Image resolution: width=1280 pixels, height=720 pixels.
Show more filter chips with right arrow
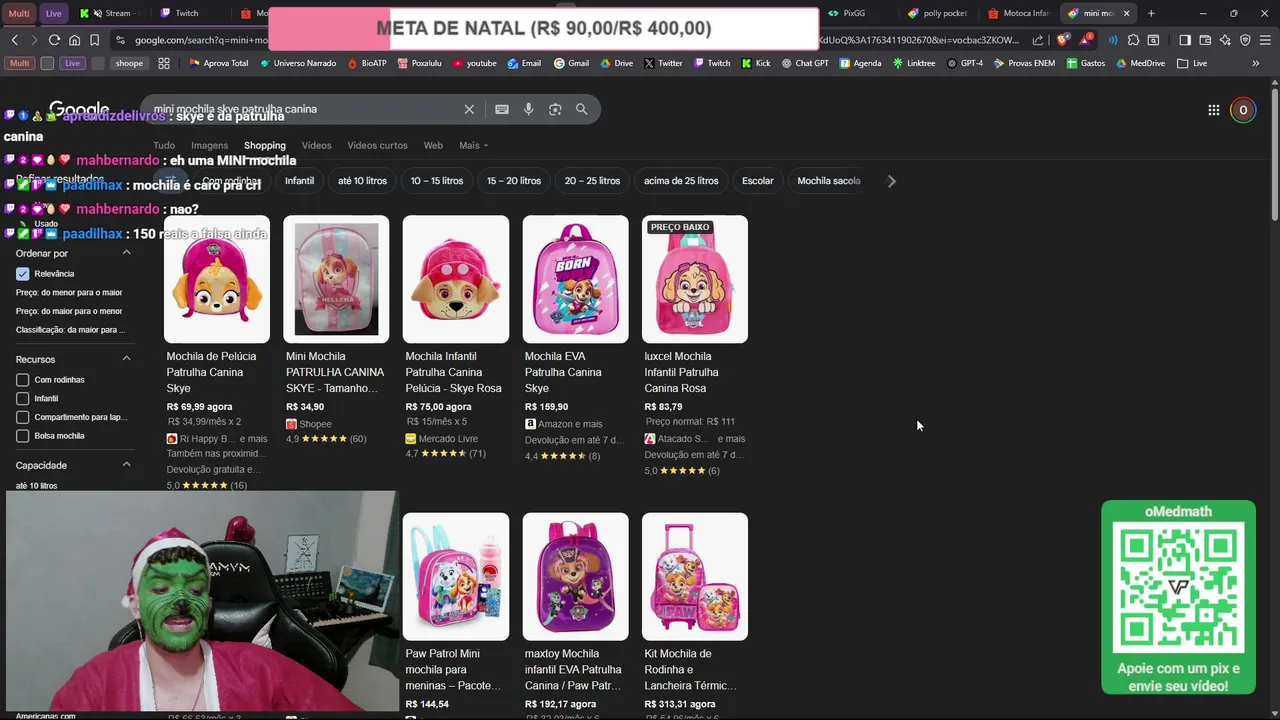891,181
